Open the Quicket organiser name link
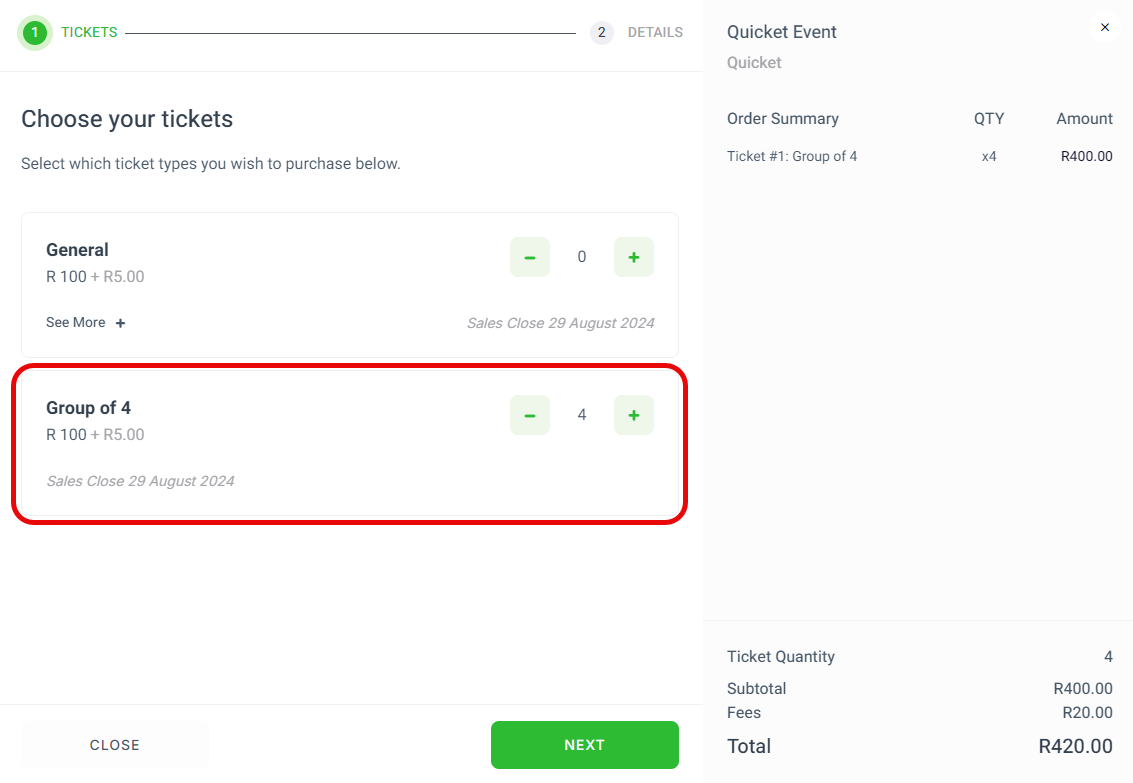 (754, 63)
